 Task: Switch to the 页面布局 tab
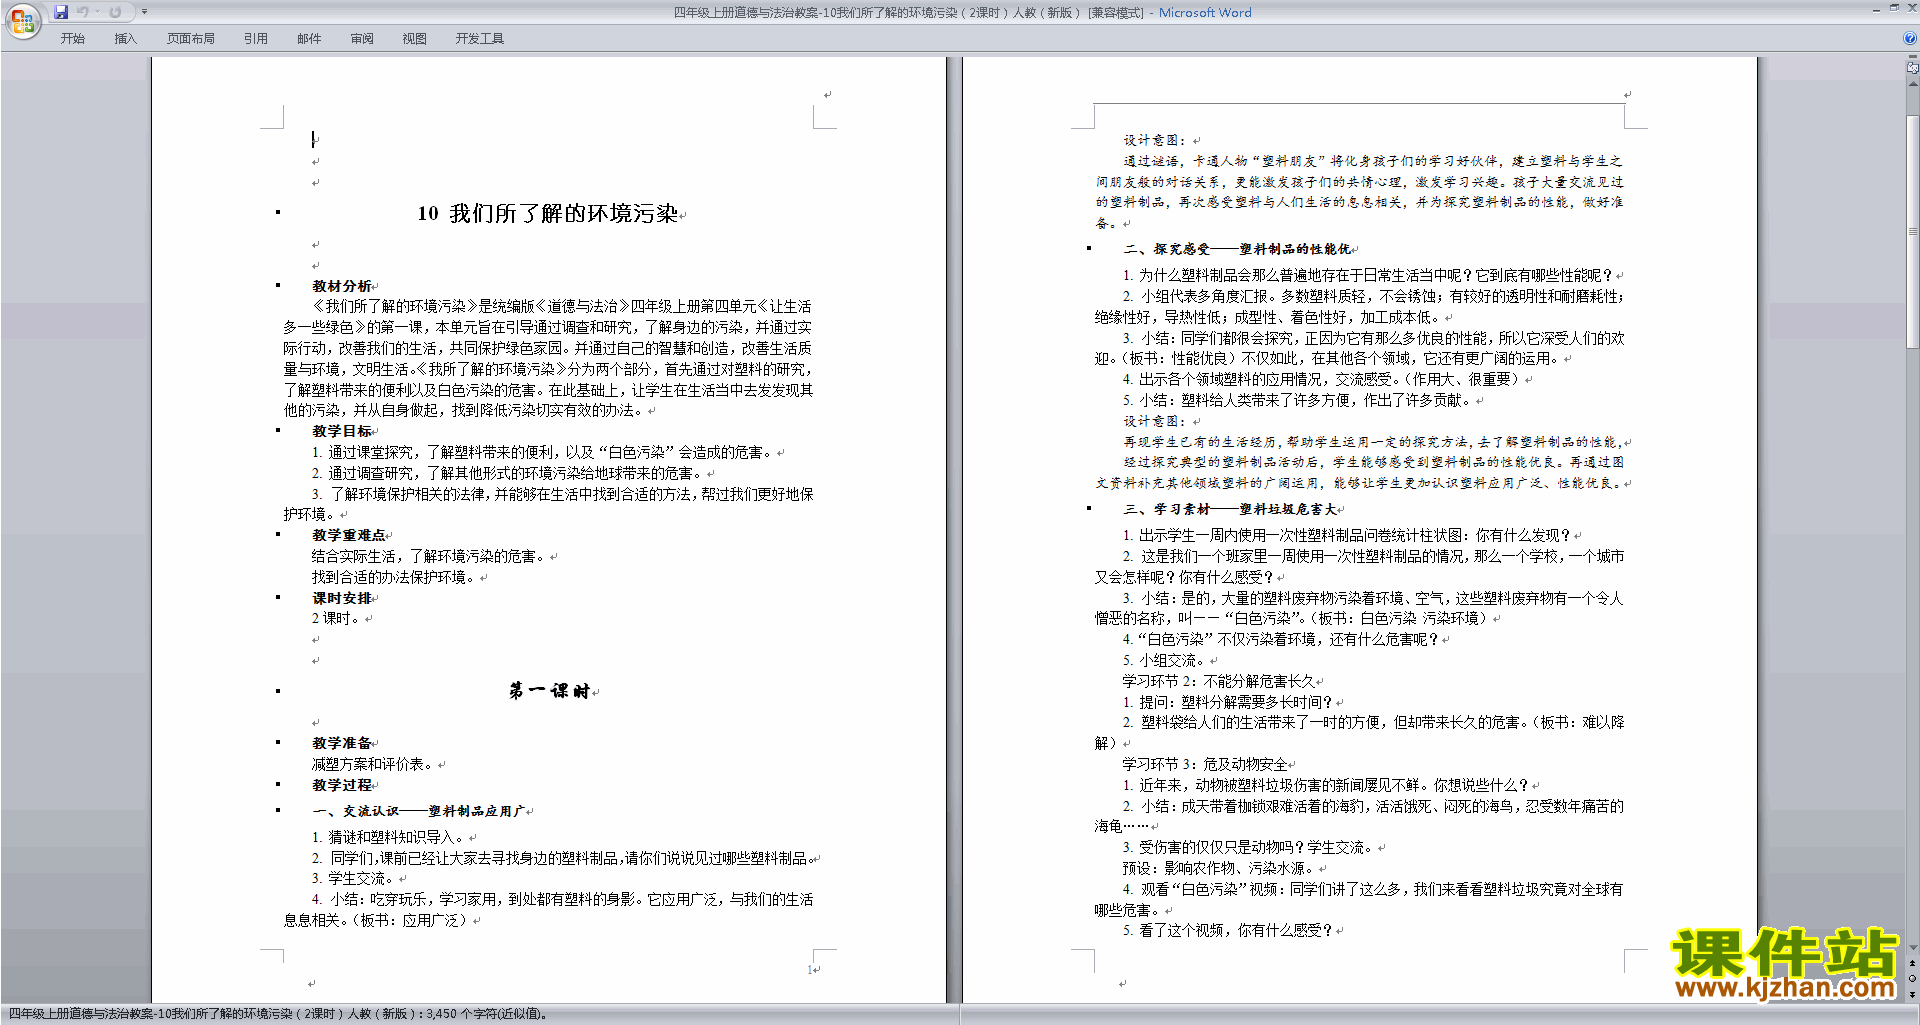click(191, 39)
